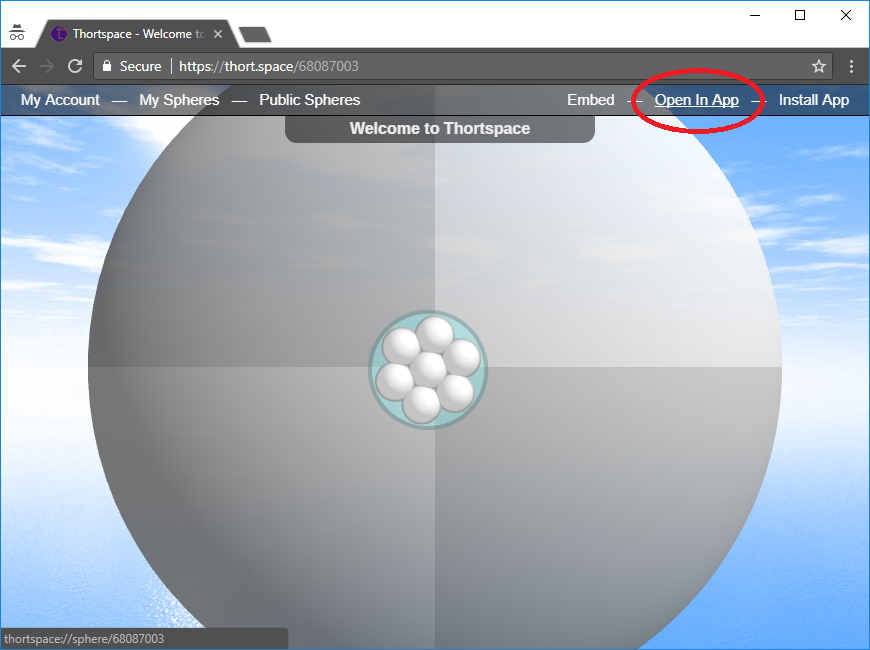Image resolution: width=870 pixels, height=650 pixels.
Task: Click the middle white ball in the cluster
Action: click(429, 369)
